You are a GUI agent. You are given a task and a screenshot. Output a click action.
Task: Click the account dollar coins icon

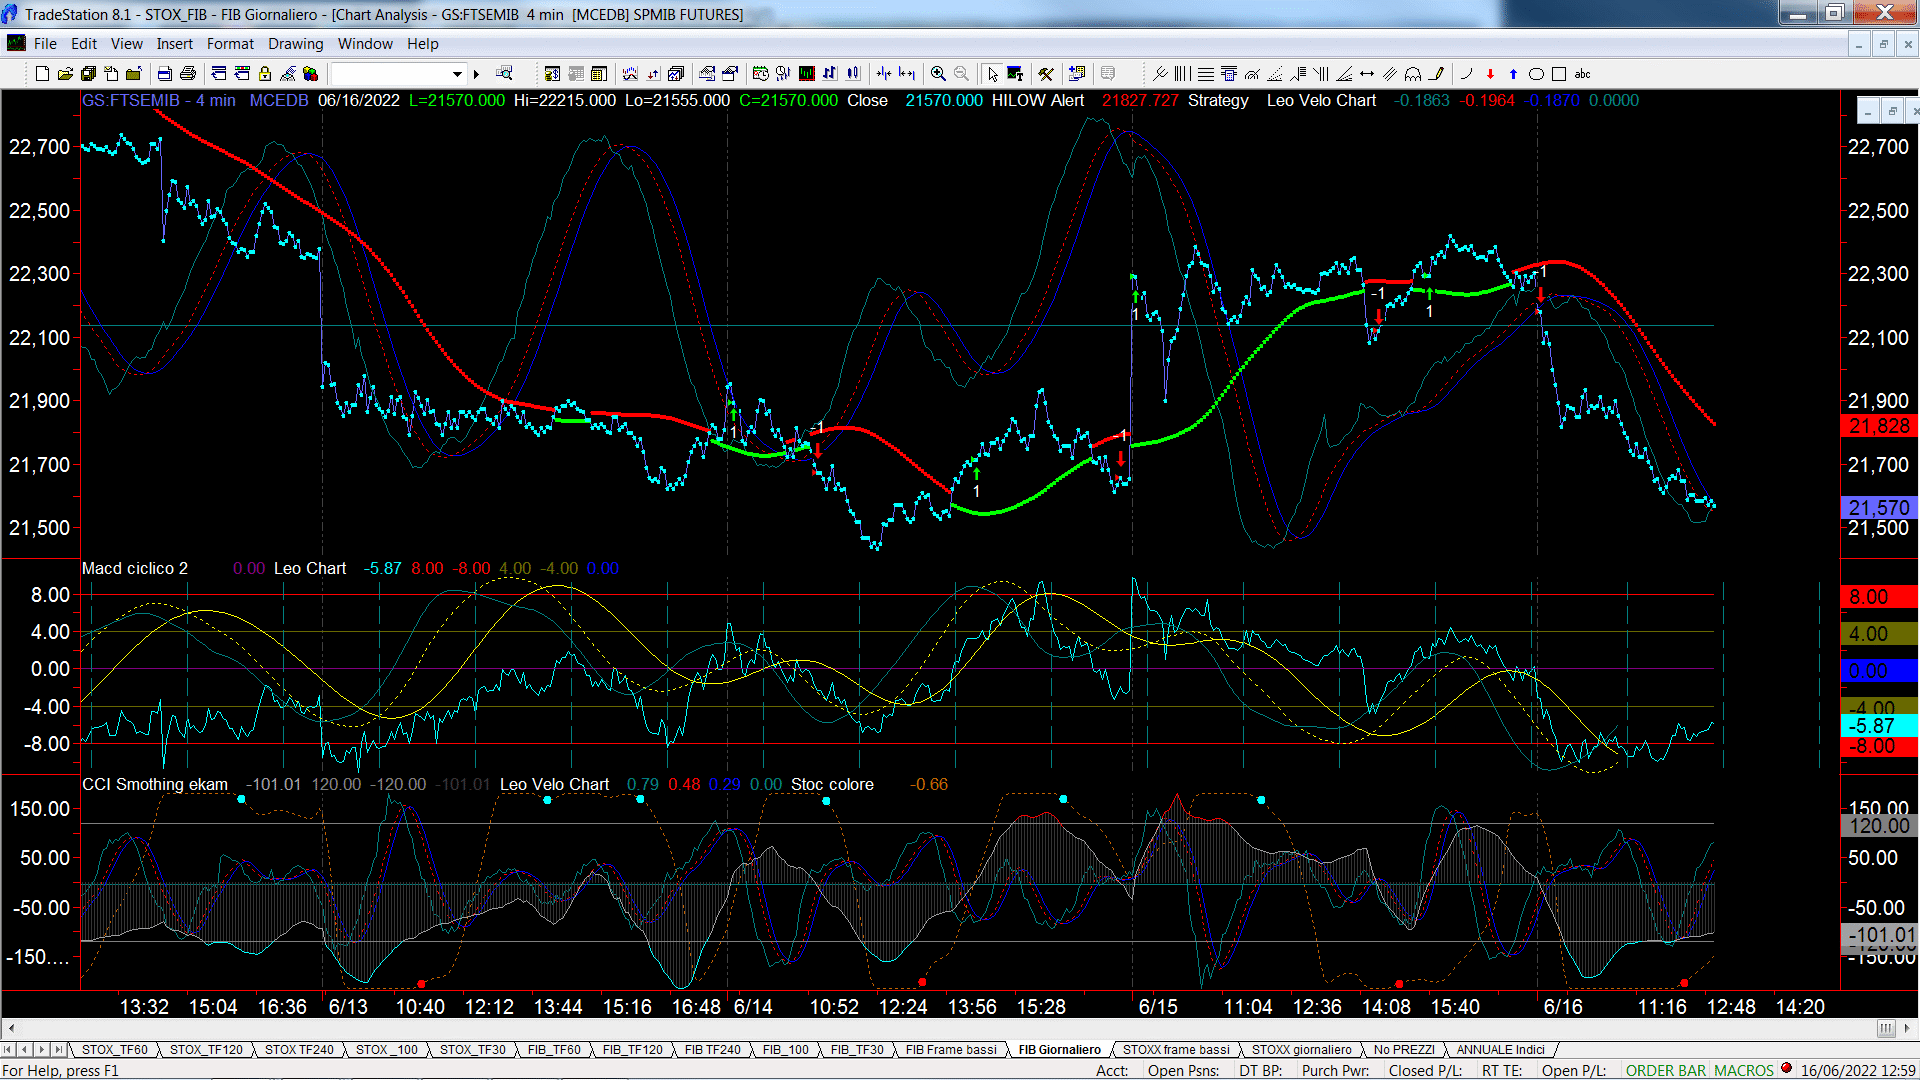click(x=552, y=74)
